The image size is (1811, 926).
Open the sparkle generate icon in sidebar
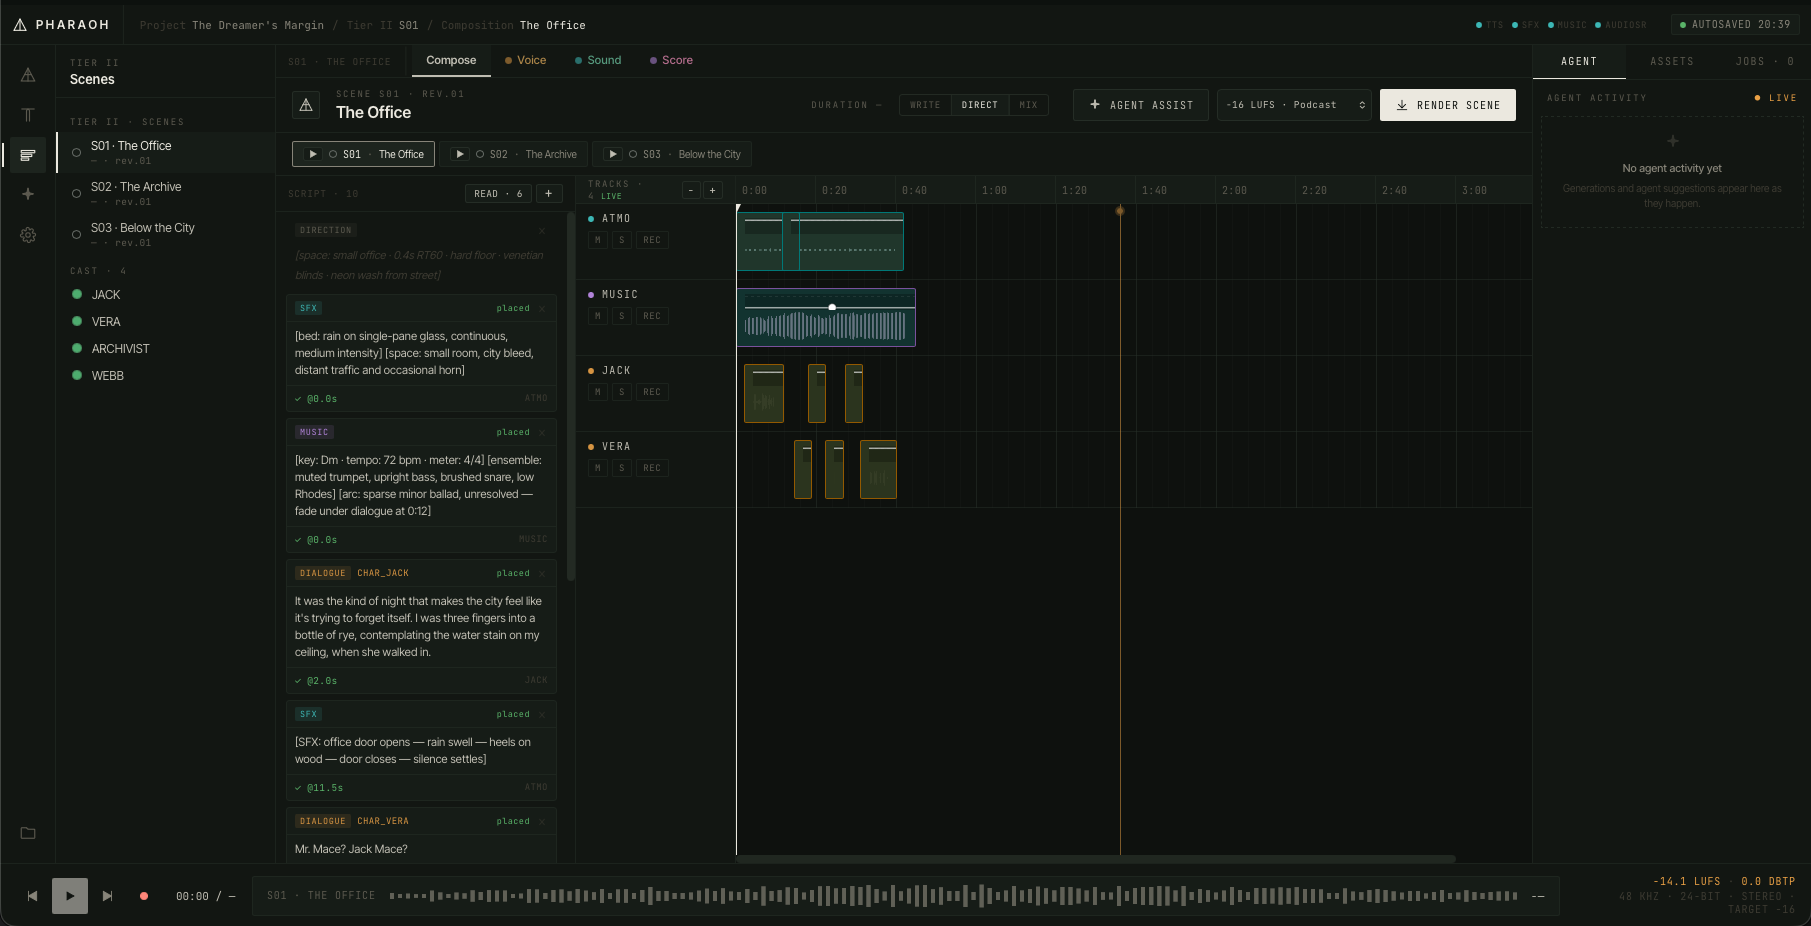coord(28,194)
